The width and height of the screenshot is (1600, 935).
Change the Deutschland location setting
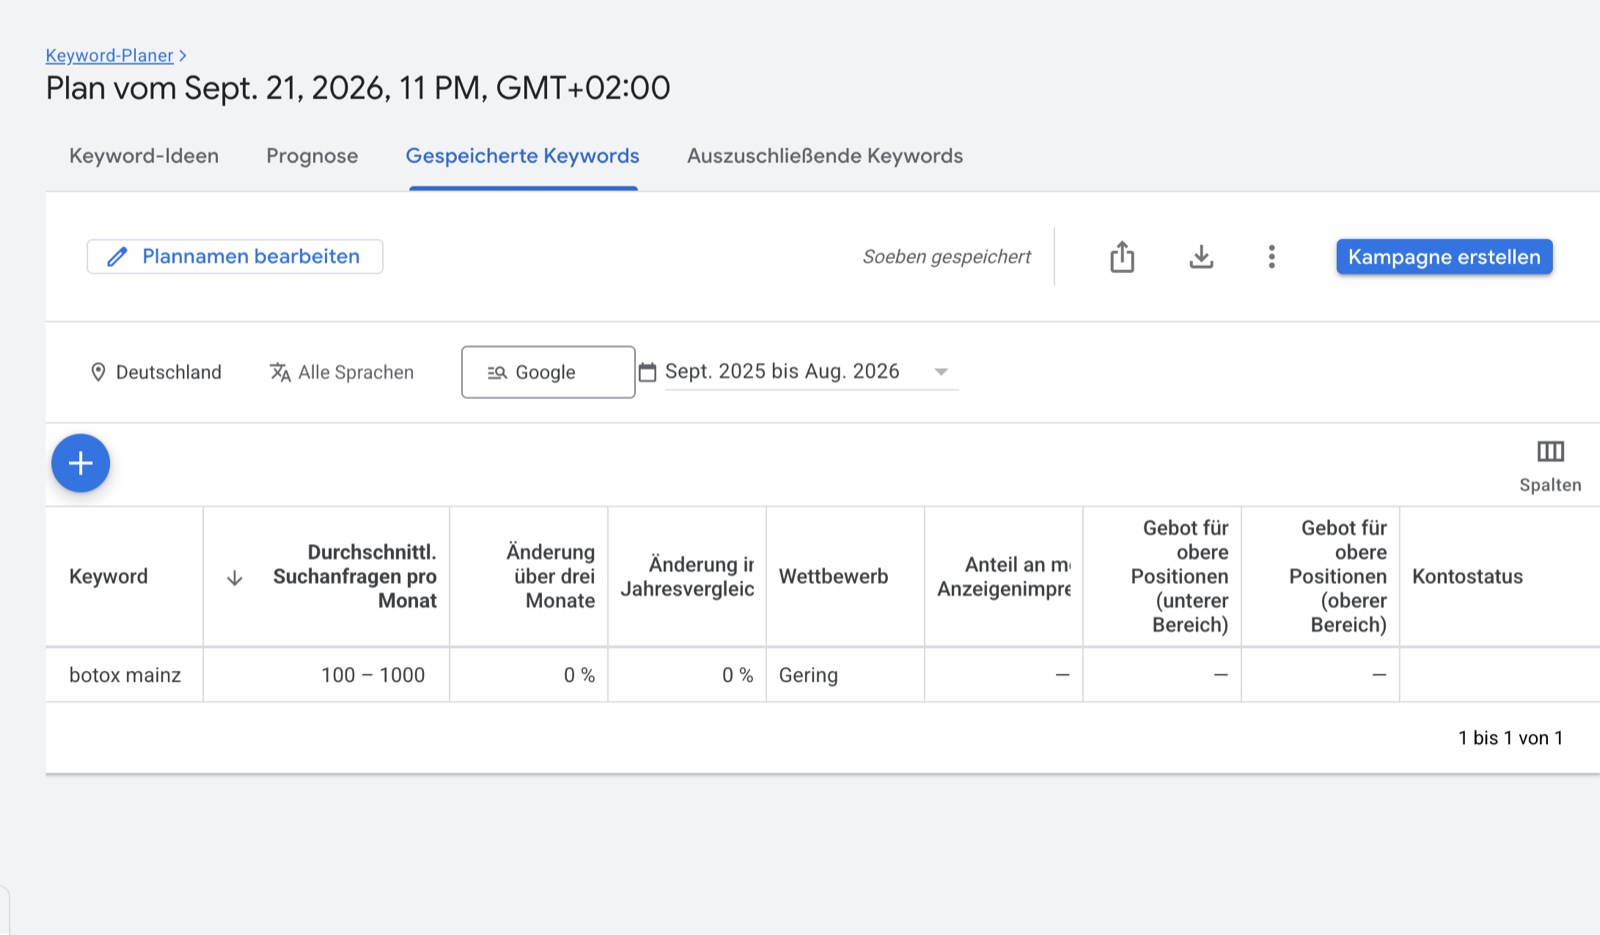pos(156,372)
